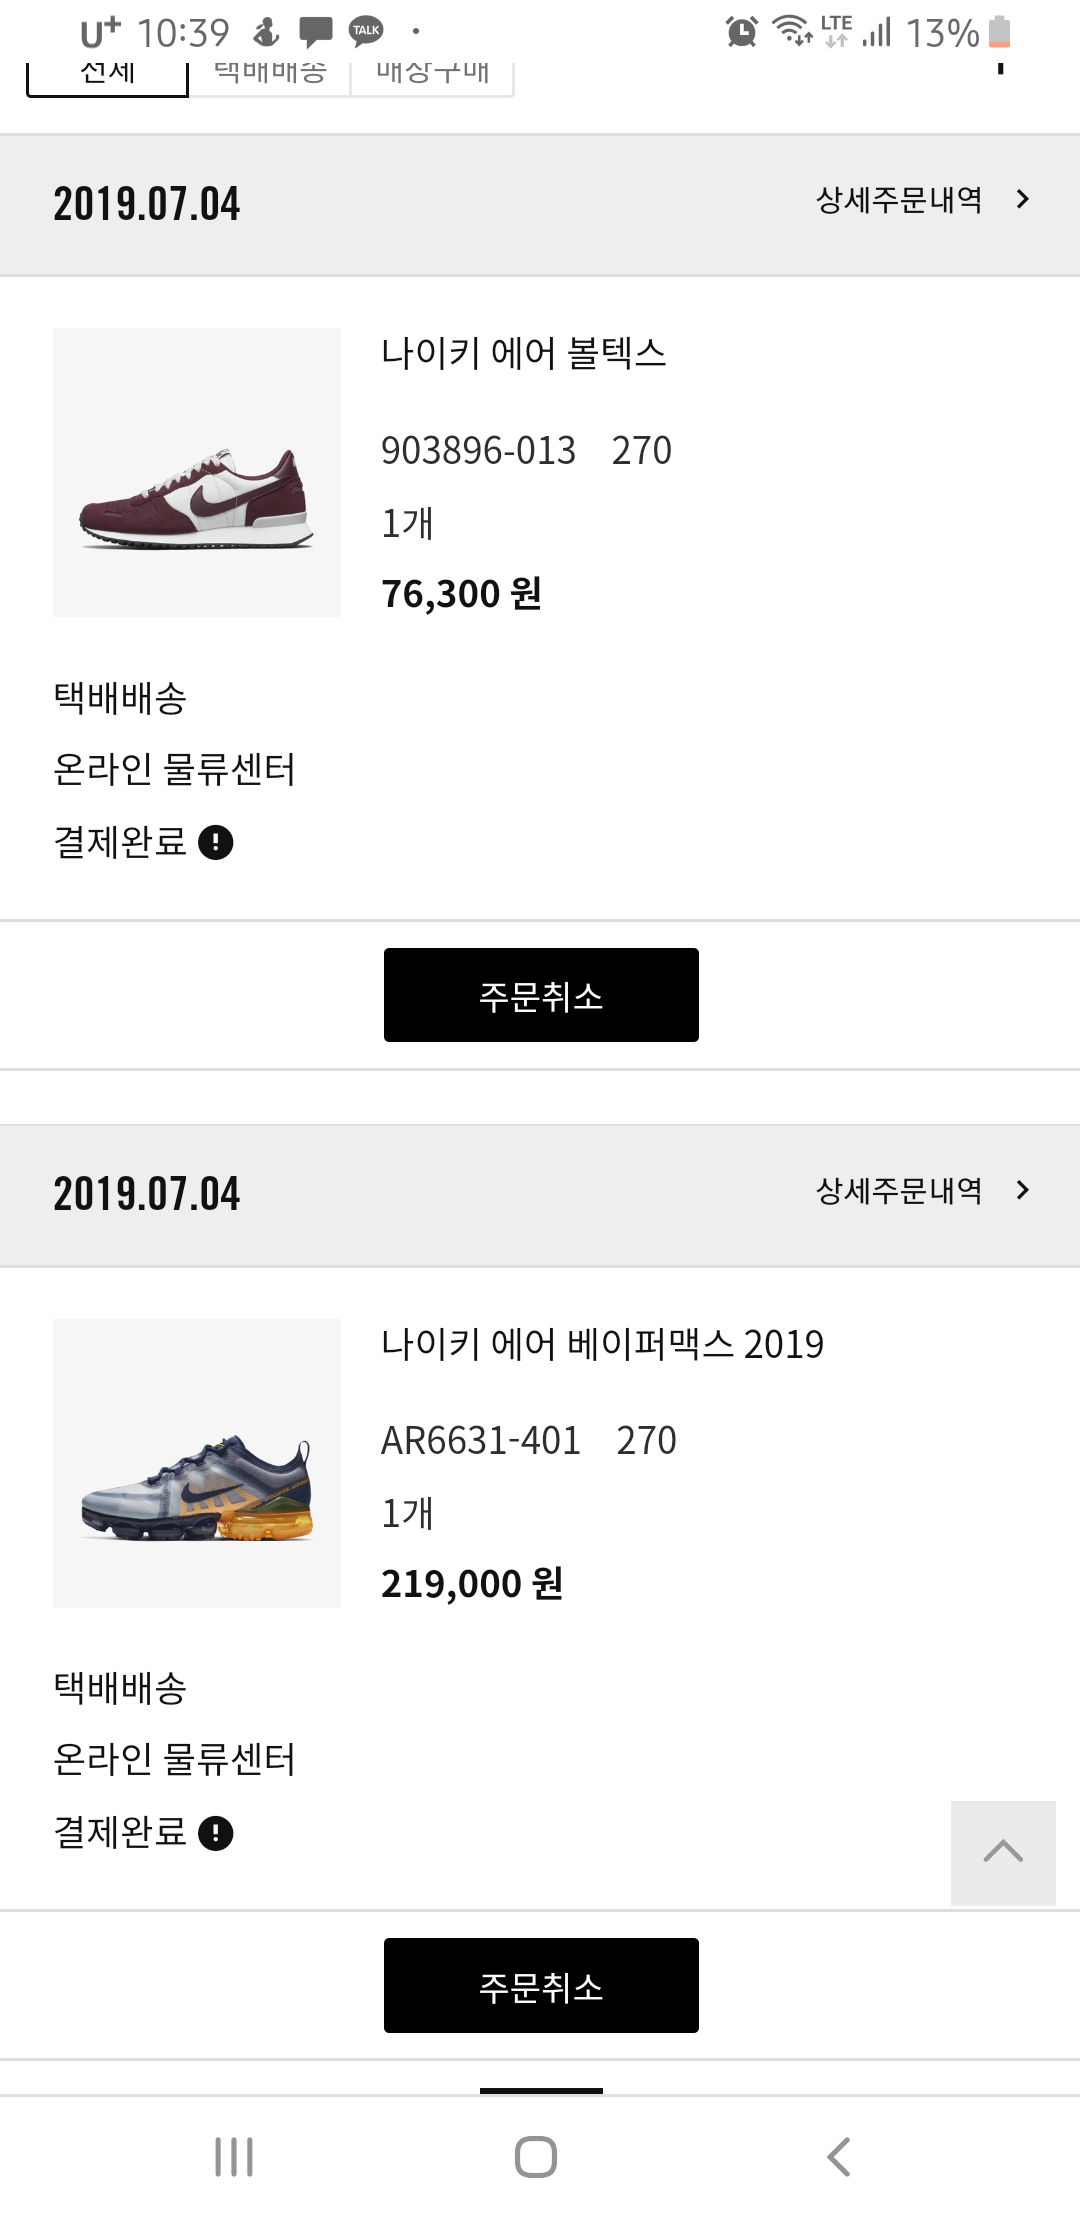1080x2220 pixels.
Task: Open the 상세주문내역 link above the VaporMax order
Action: click(x=899, y=1190)
